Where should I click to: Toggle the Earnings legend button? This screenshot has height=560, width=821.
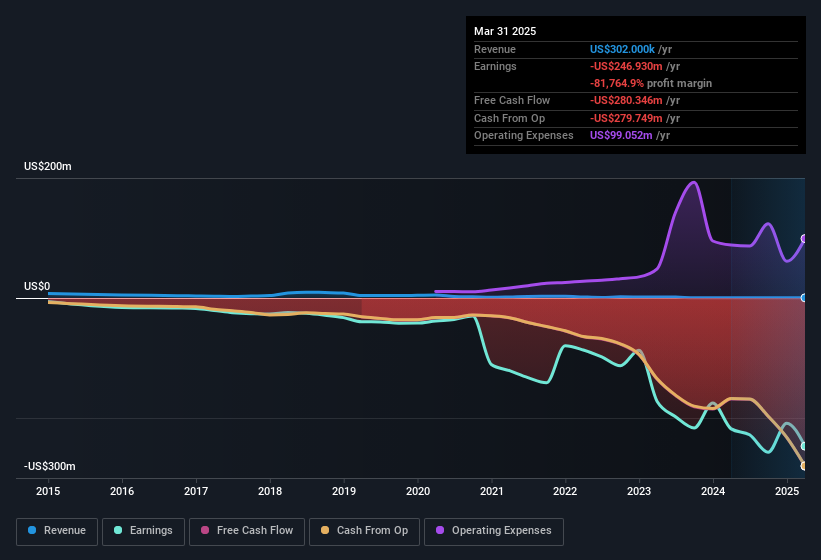(143, 531)
